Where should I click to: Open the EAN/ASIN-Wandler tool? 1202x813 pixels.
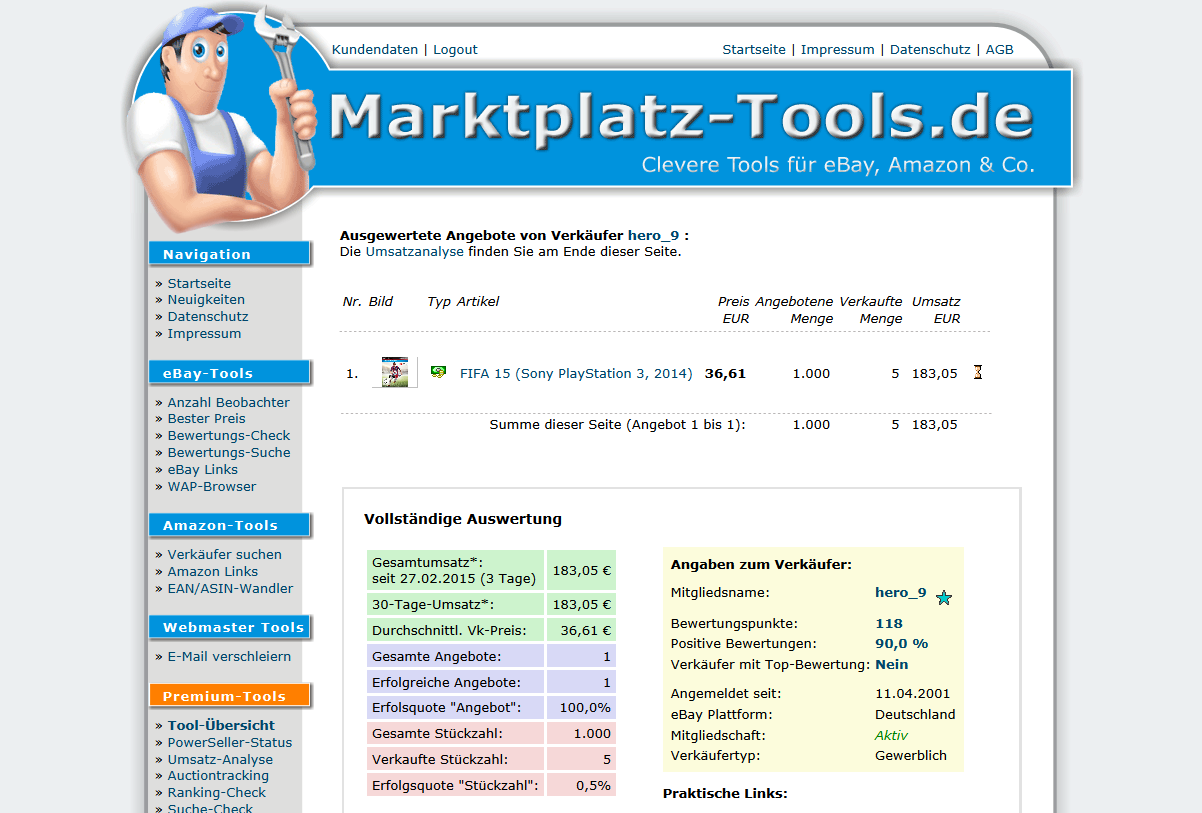[x=231, y=589]
